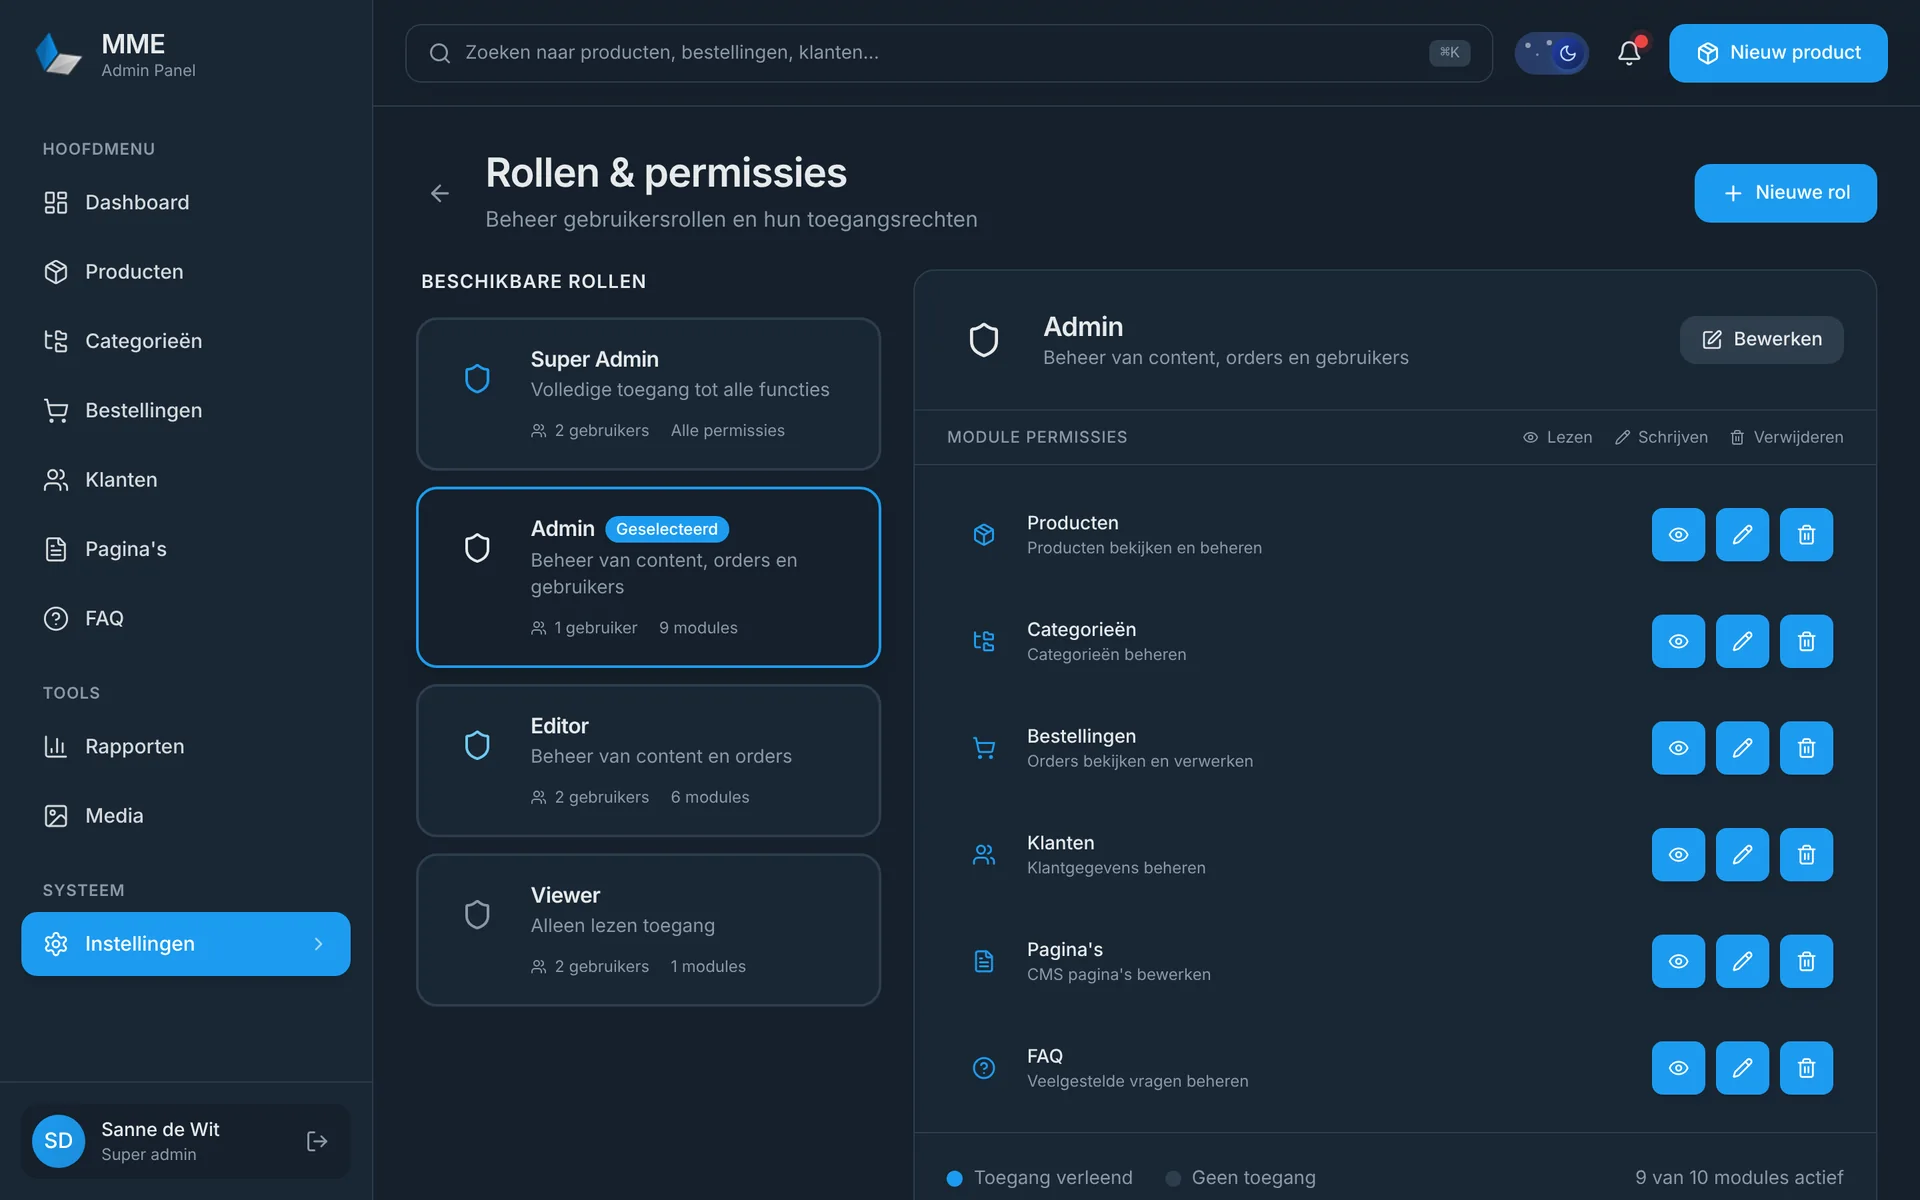Click the Nieuwe rol button
Image resolution: width=1920 pixels, height=1200 pixels.
1785,193
